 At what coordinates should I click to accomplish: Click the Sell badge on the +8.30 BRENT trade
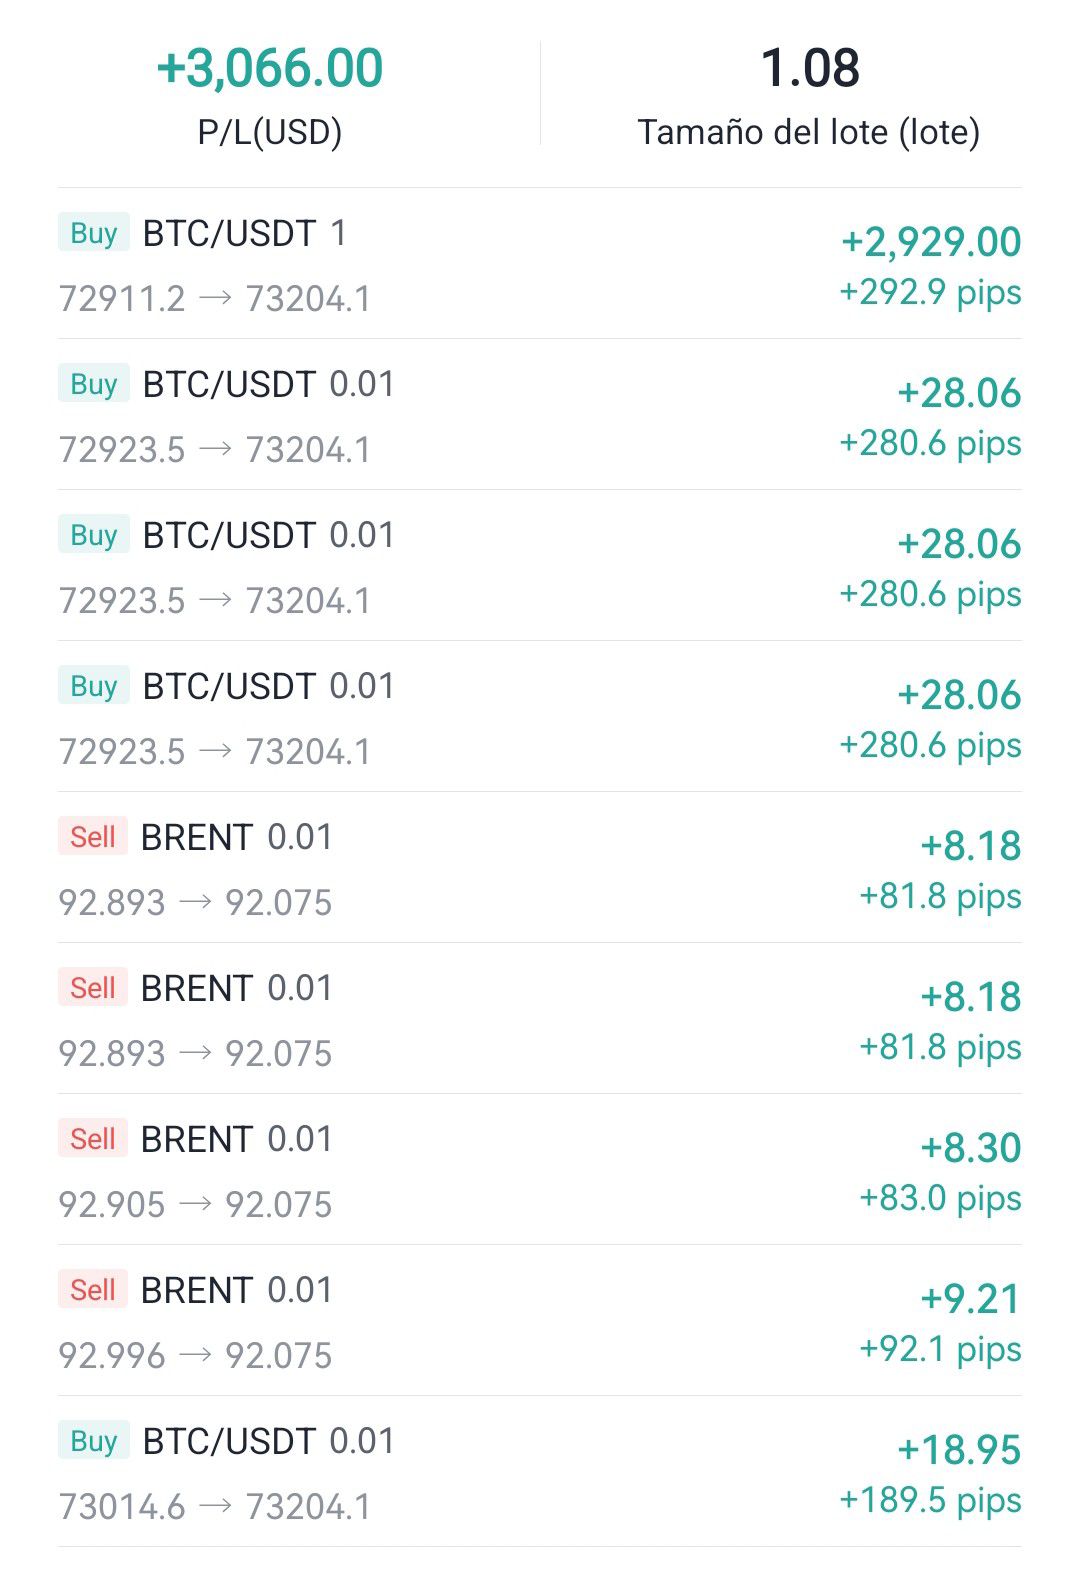coord(93,1139)
